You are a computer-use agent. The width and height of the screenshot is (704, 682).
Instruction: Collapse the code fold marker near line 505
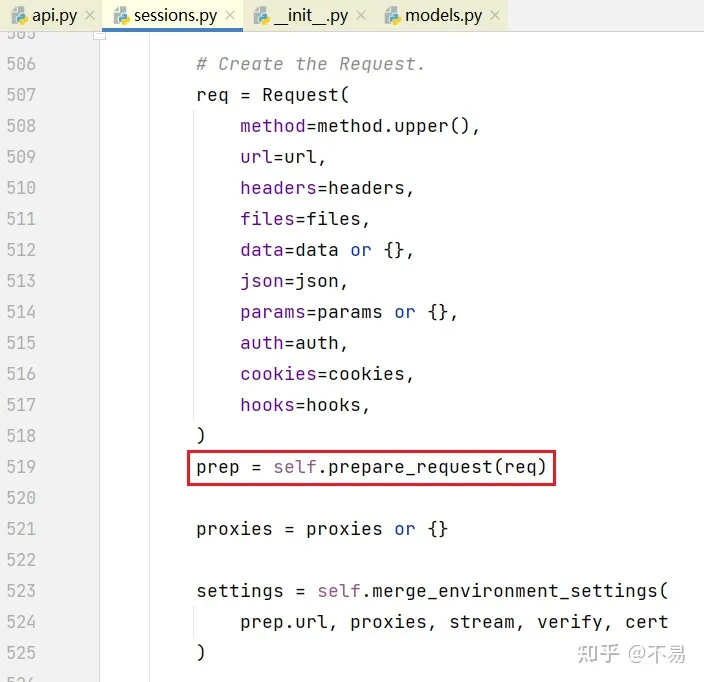(99, 35)
